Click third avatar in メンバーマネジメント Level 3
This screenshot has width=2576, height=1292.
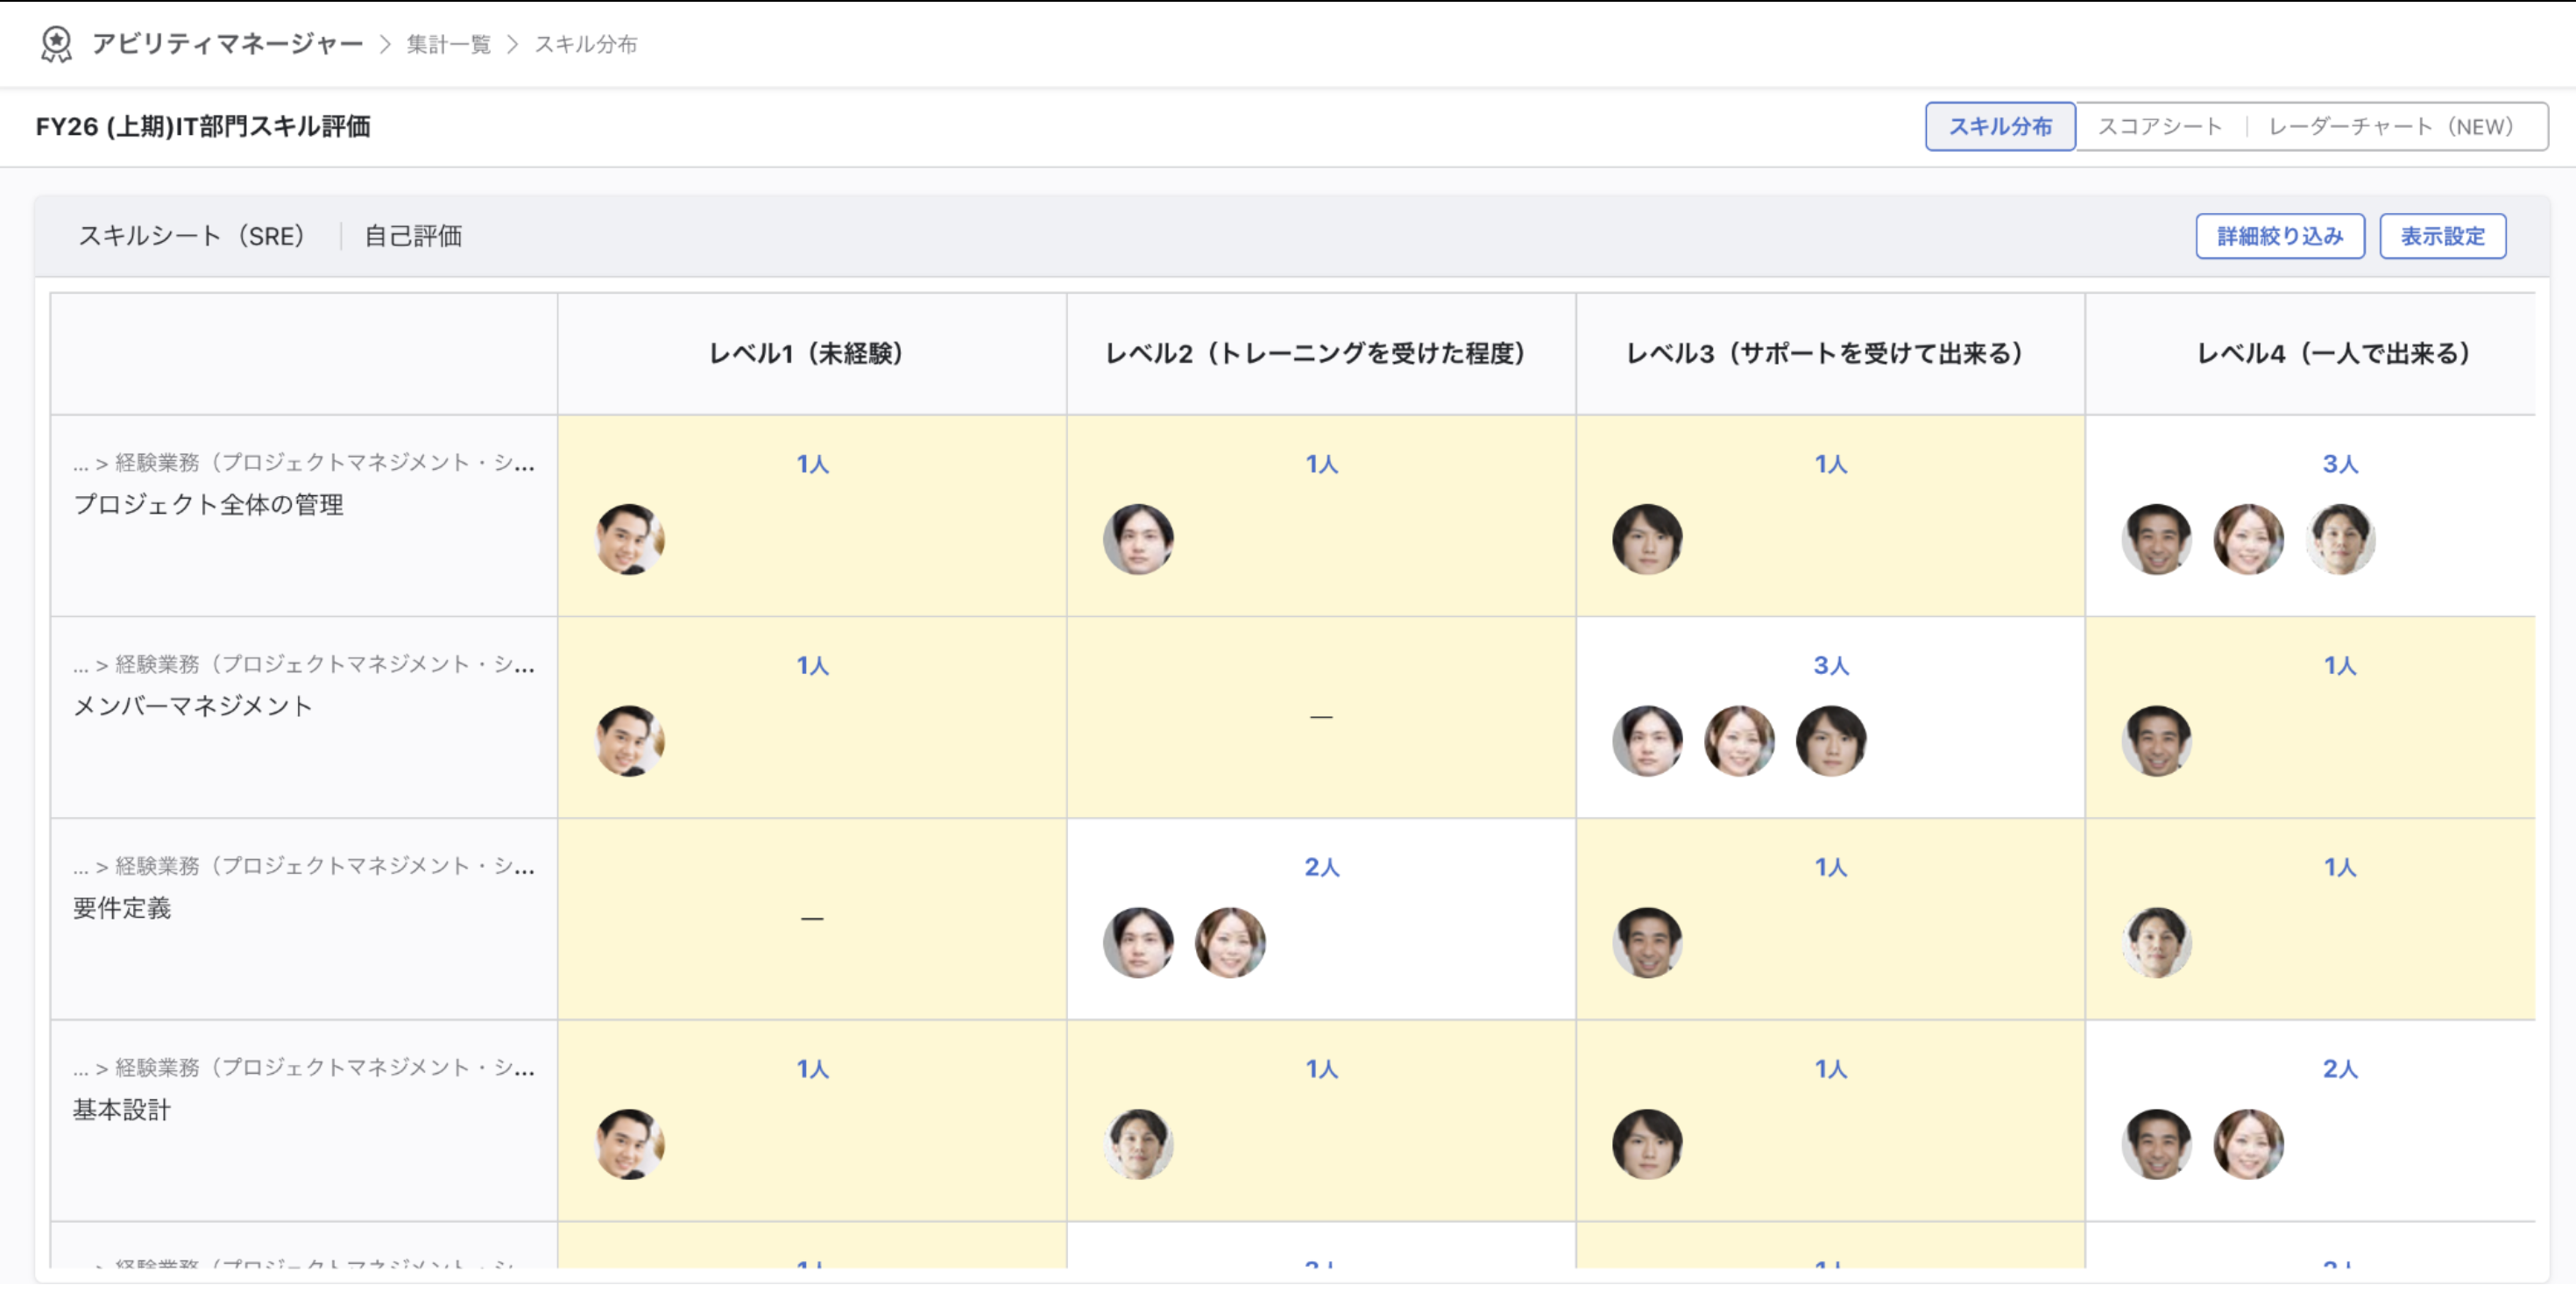click(x=1832, y=741)
